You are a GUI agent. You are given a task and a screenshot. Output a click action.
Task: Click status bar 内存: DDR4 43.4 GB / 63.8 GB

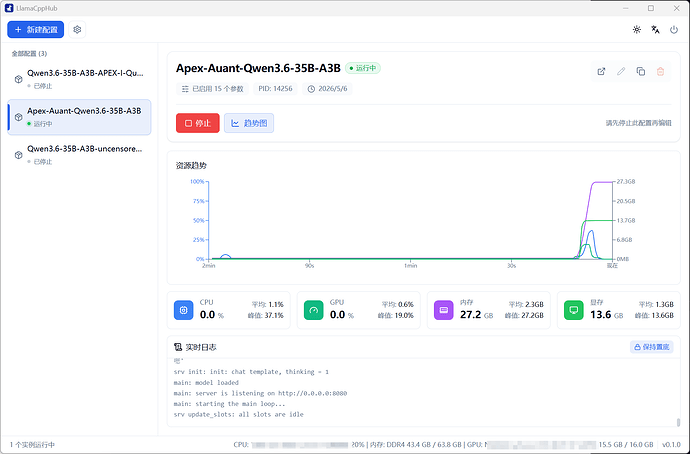pyautogui.click(x=415, y=445)
